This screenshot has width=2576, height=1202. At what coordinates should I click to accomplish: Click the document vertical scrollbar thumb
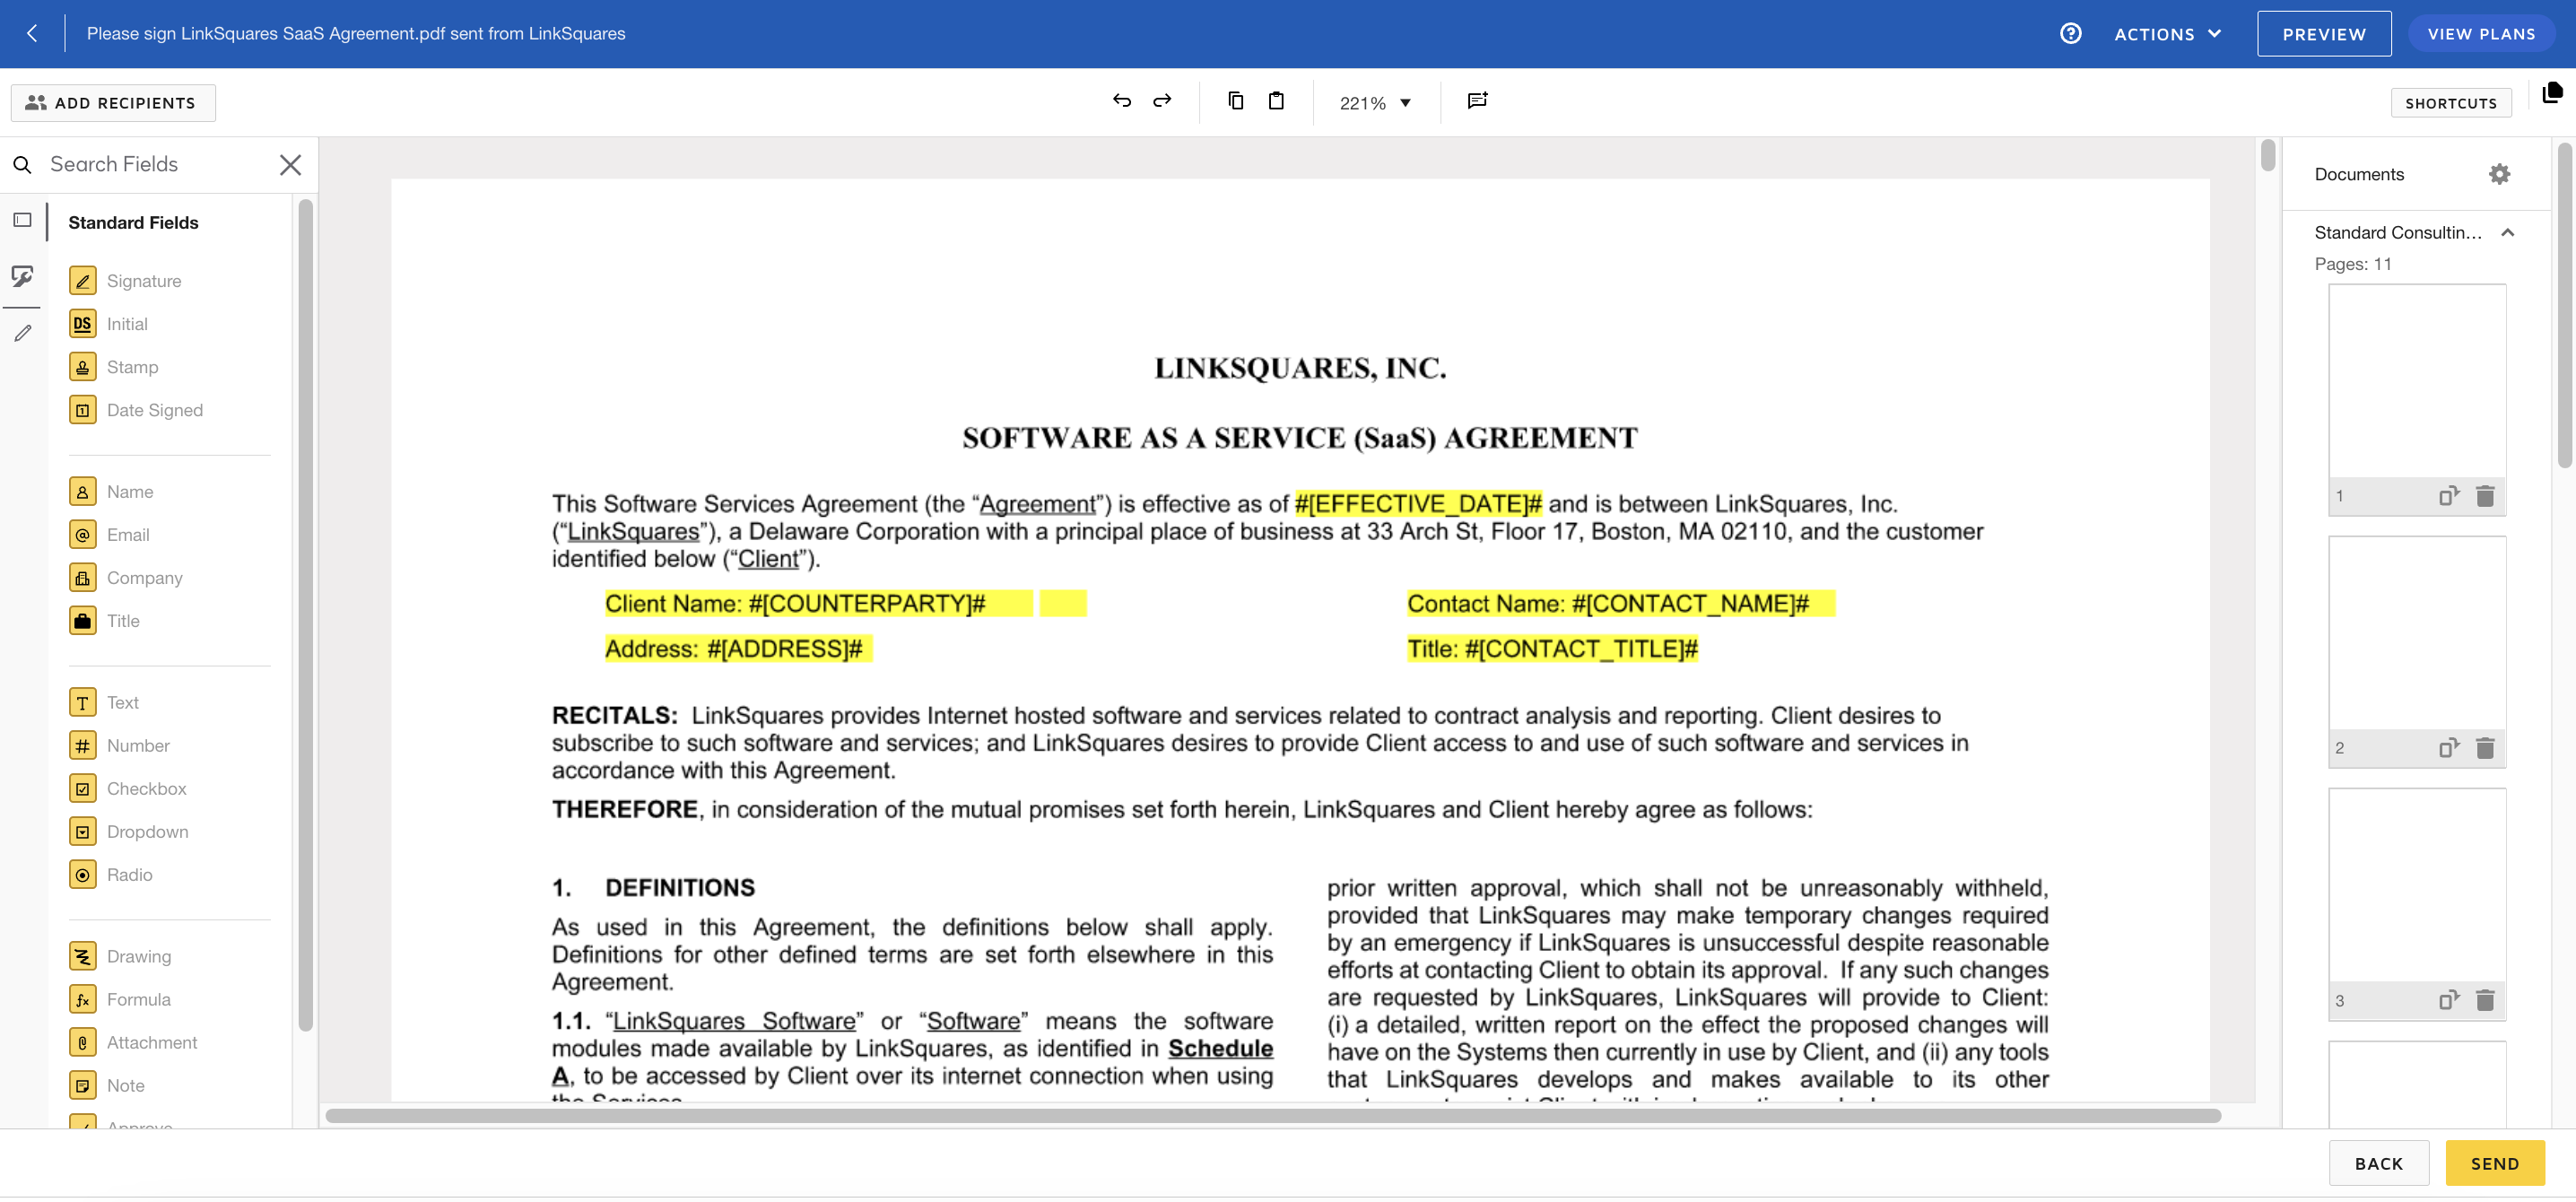(2267, 155)
